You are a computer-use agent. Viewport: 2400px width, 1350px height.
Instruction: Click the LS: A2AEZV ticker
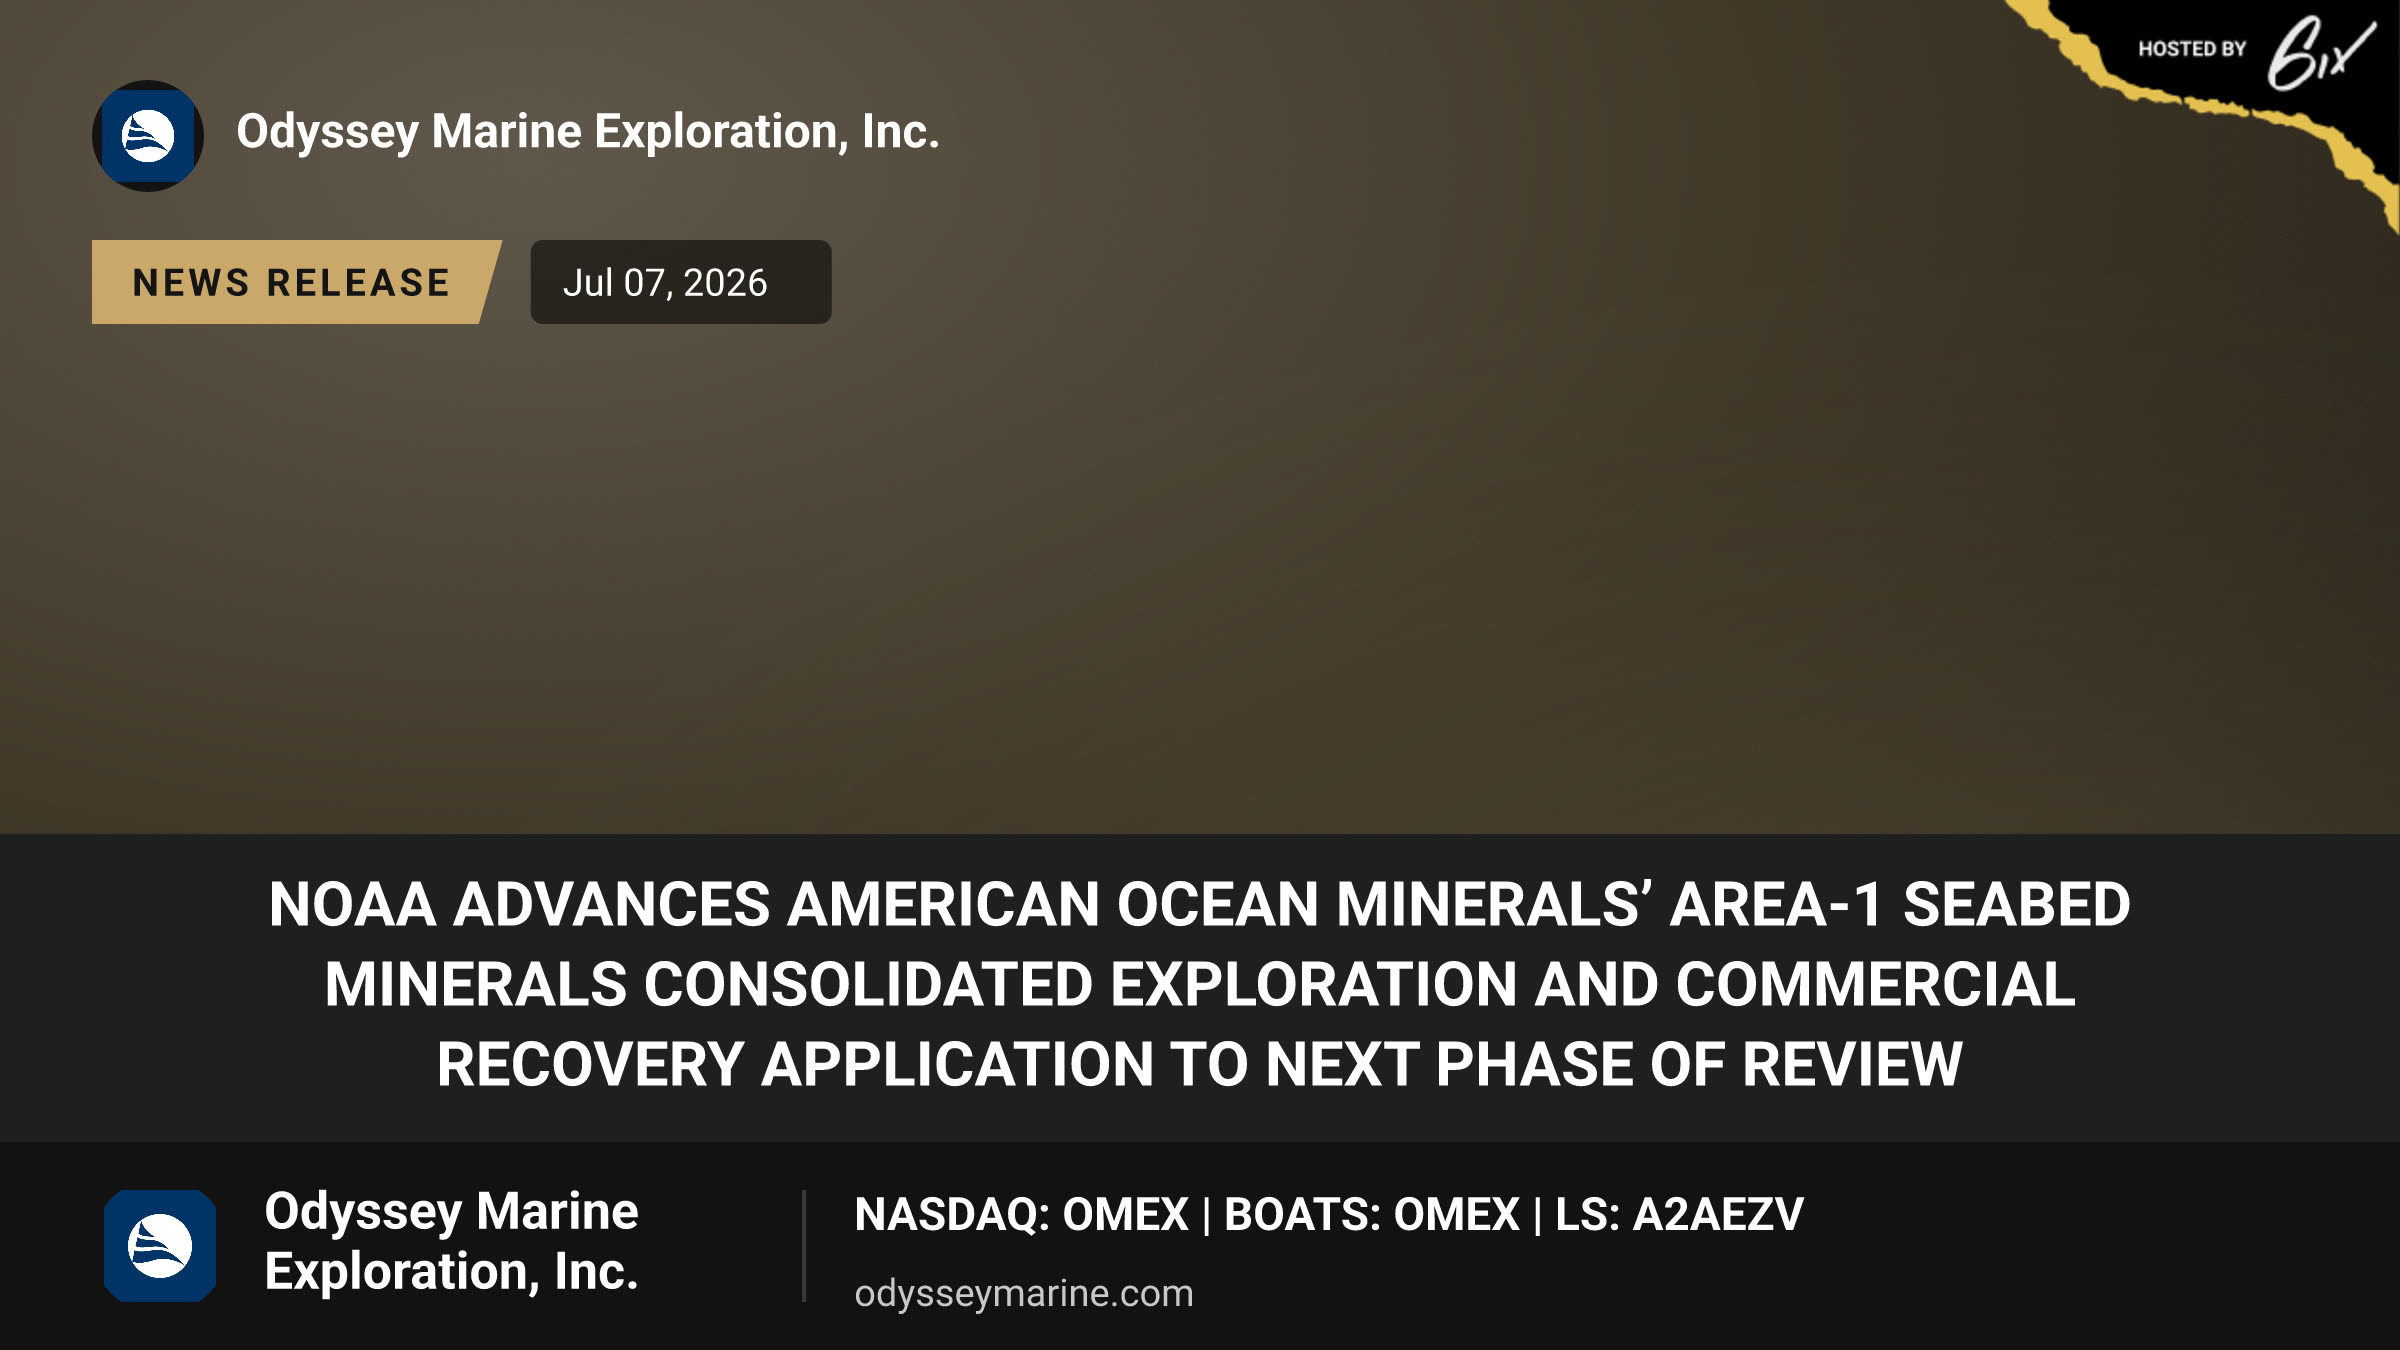click(x=1680, y=1214)
